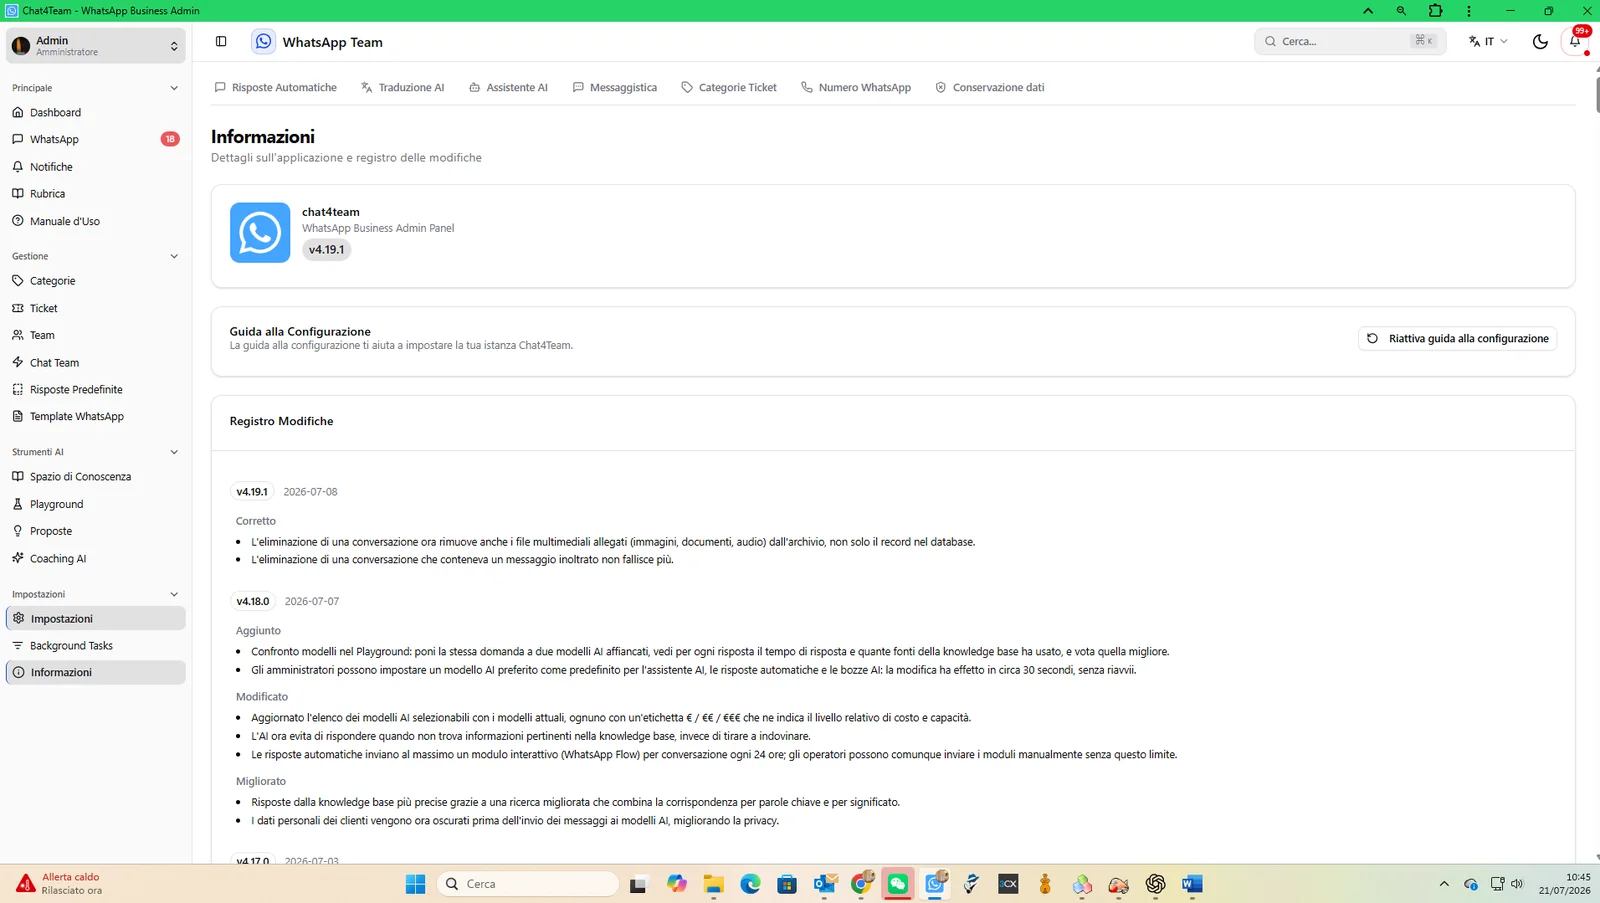Click the red 18 badge beside WhatsApp
This screenshot has height=903, width=1600.
coord(170,140)
